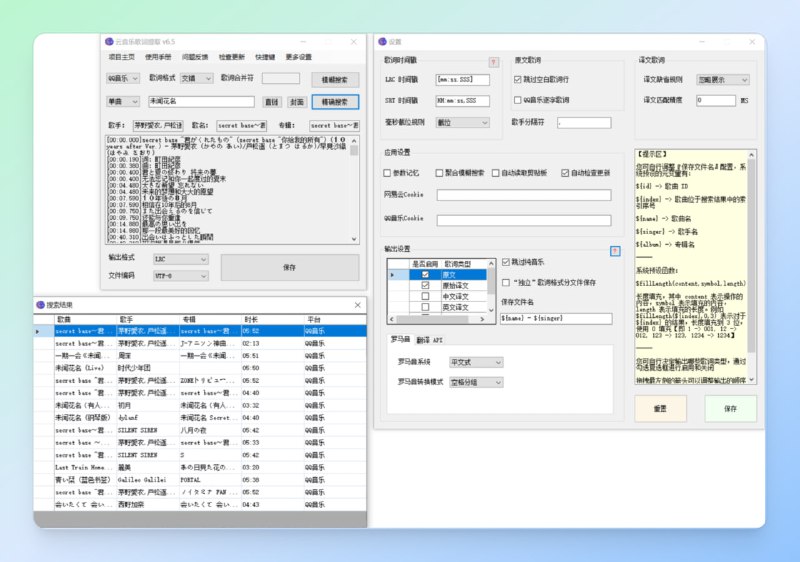Click the 保存文件名 input field

[x=556, y=318]
